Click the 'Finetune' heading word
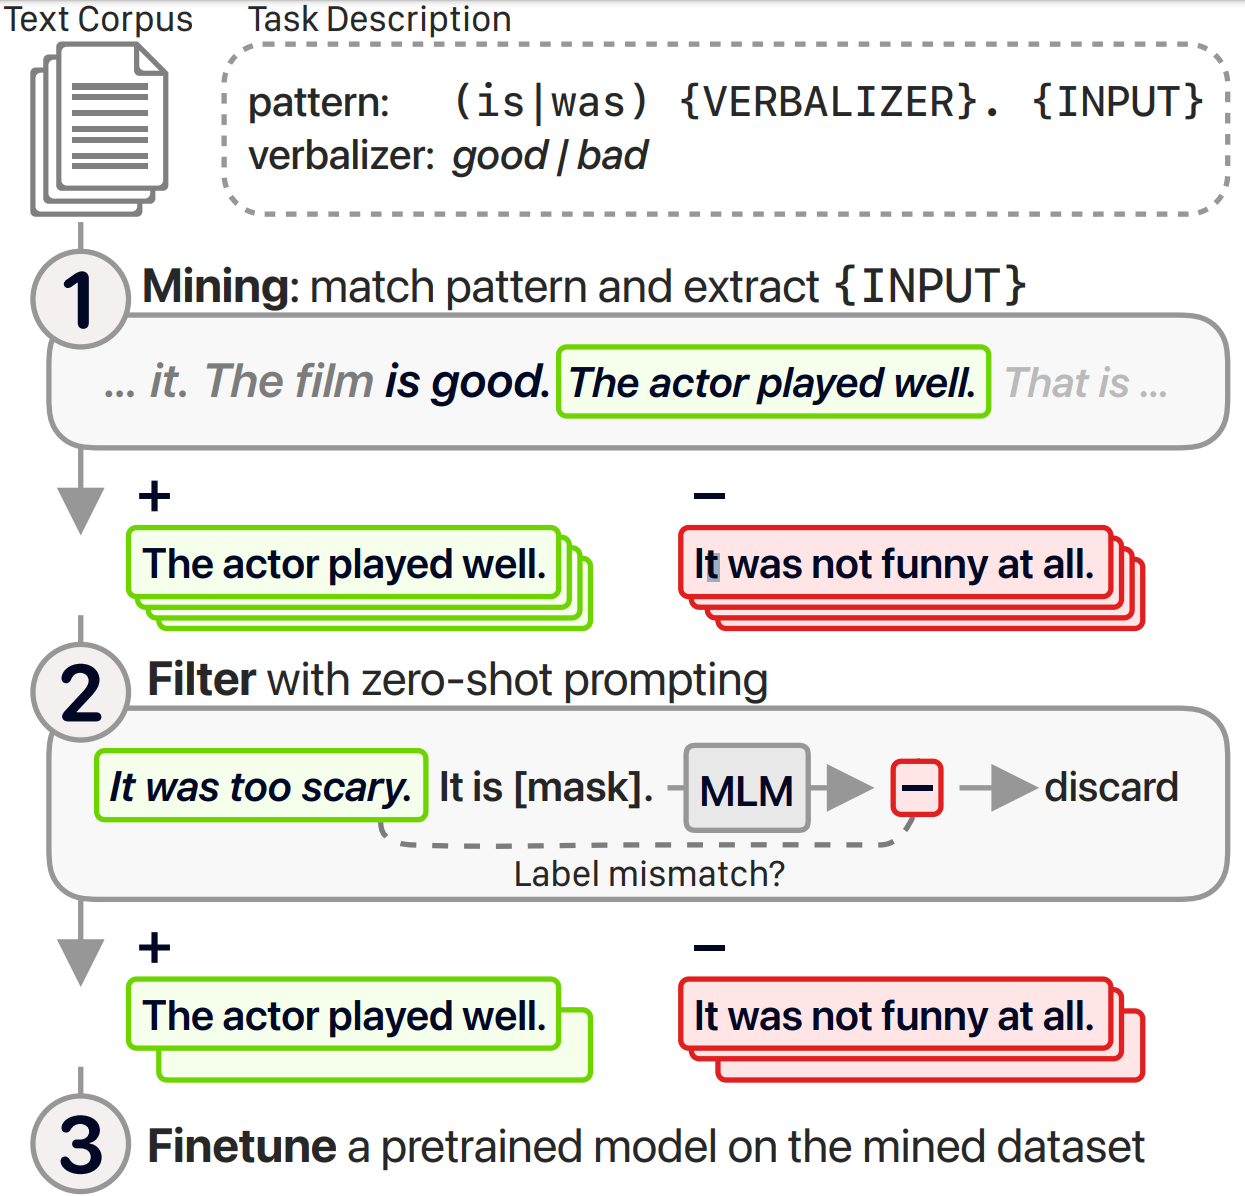Screen dimensions: 1245x1196 [x=242, y=1146]
